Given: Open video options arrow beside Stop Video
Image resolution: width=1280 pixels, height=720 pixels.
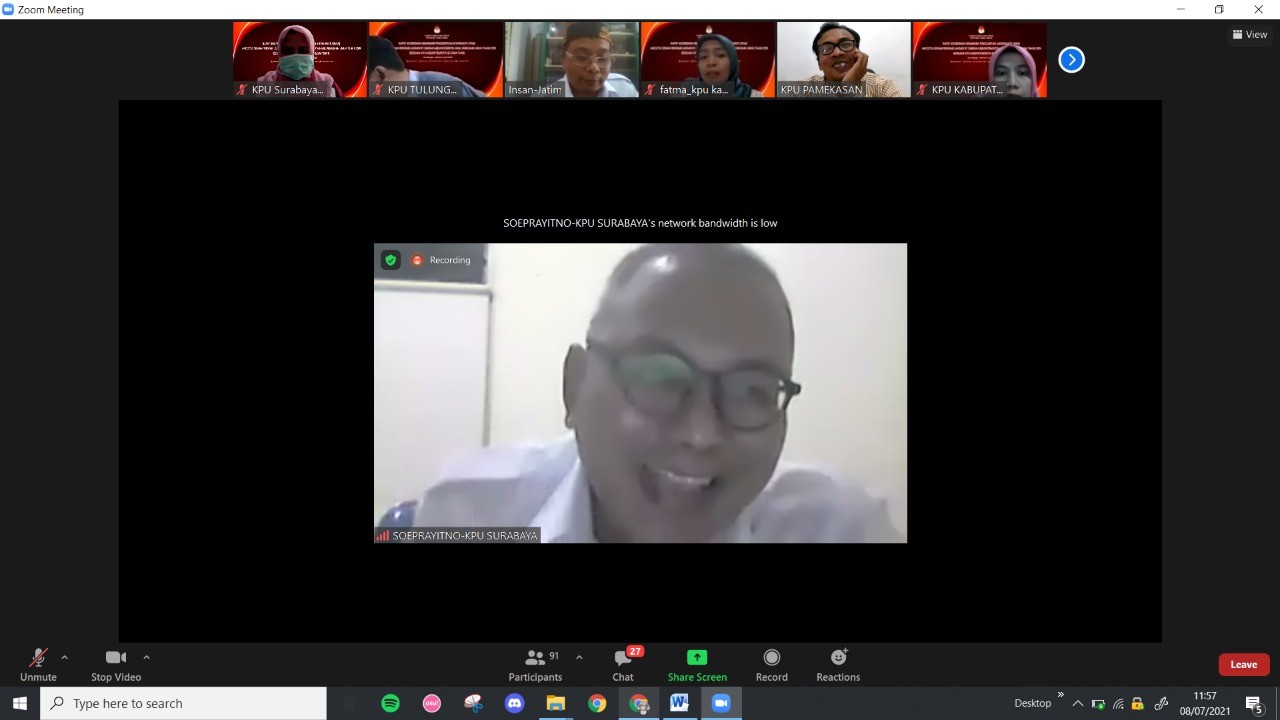Looking at the screenshot, I should pyautogui.click(x=146, y=657).
